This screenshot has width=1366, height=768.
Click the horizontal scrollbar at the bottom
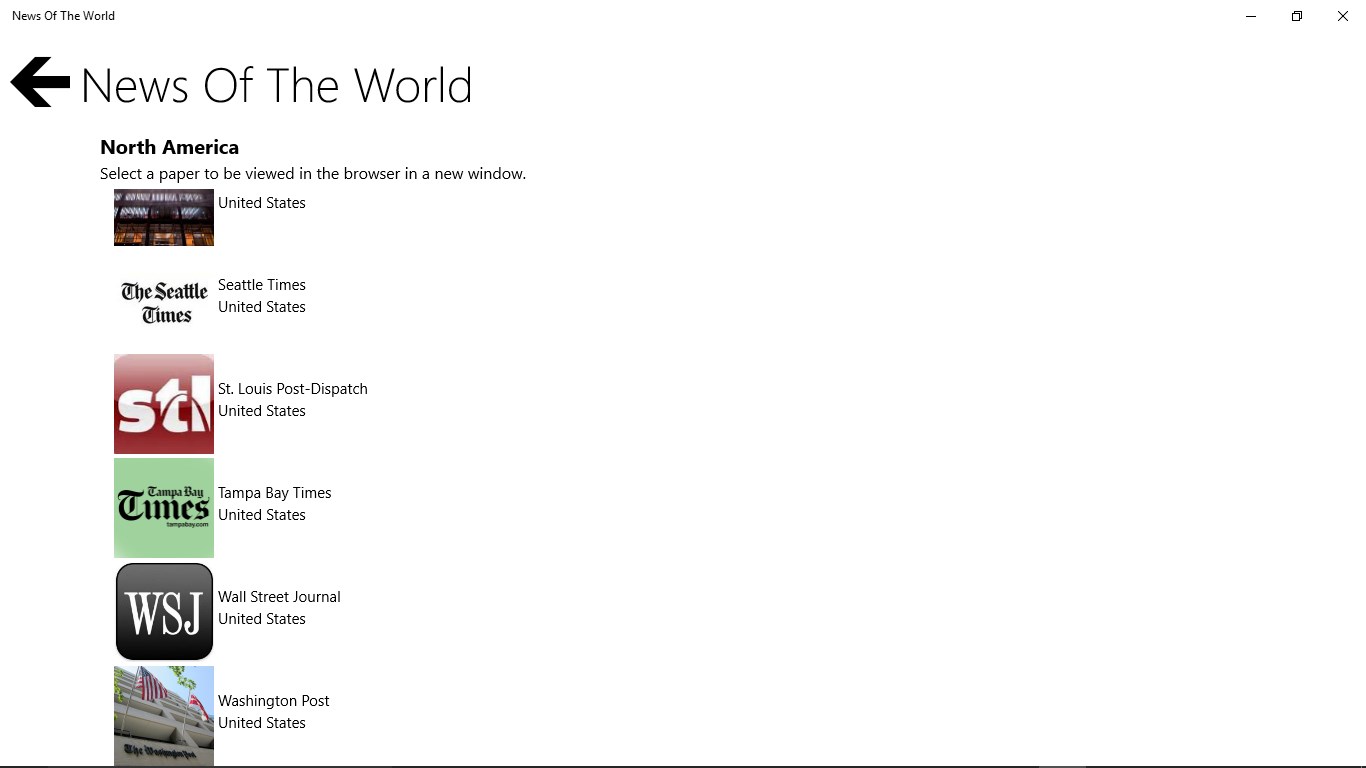pyautogui.click(x=400, y=764)
